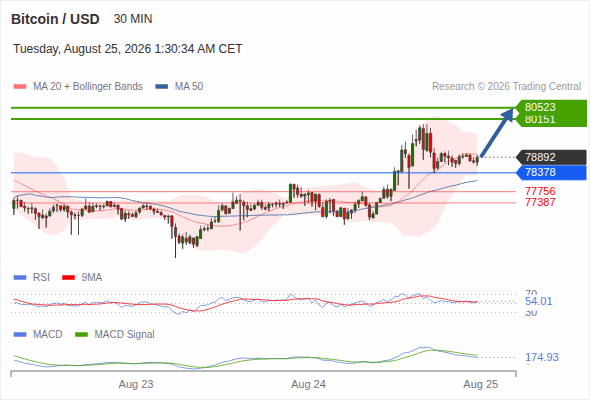Viewport: 590px width, 400px height.
Task: Click the MACD value 174.93
Action: click(x=542, y=357)
